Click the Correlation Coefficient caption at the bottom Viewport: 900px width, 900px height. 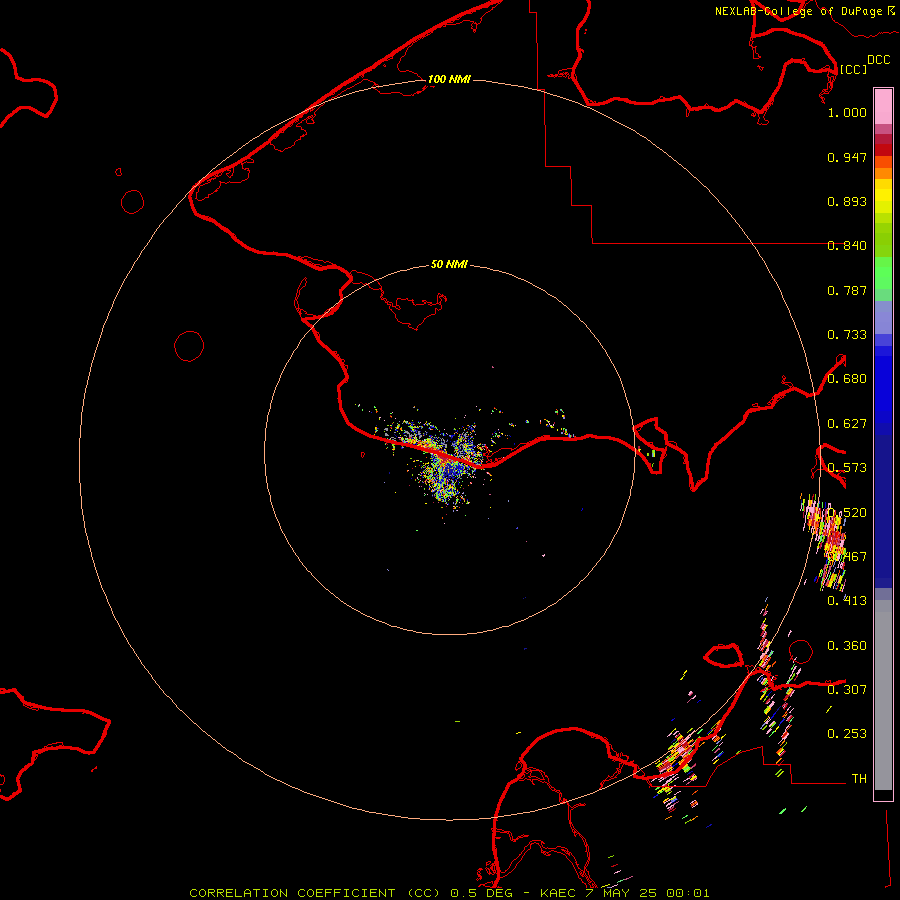tap(449, 893)
